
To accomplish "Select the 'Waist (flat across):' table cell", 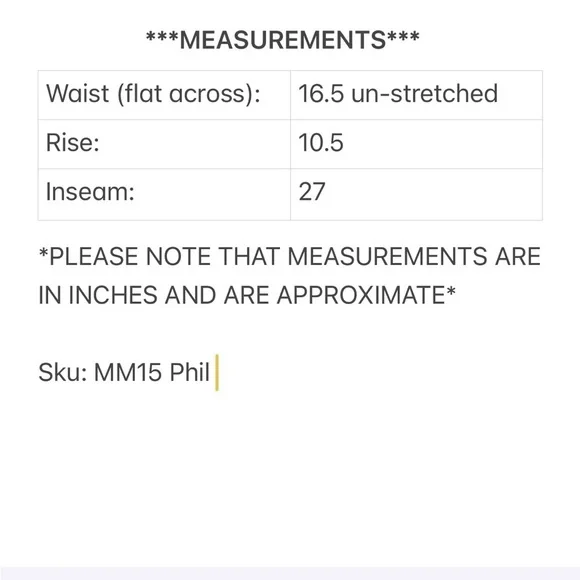I will 164,95.
